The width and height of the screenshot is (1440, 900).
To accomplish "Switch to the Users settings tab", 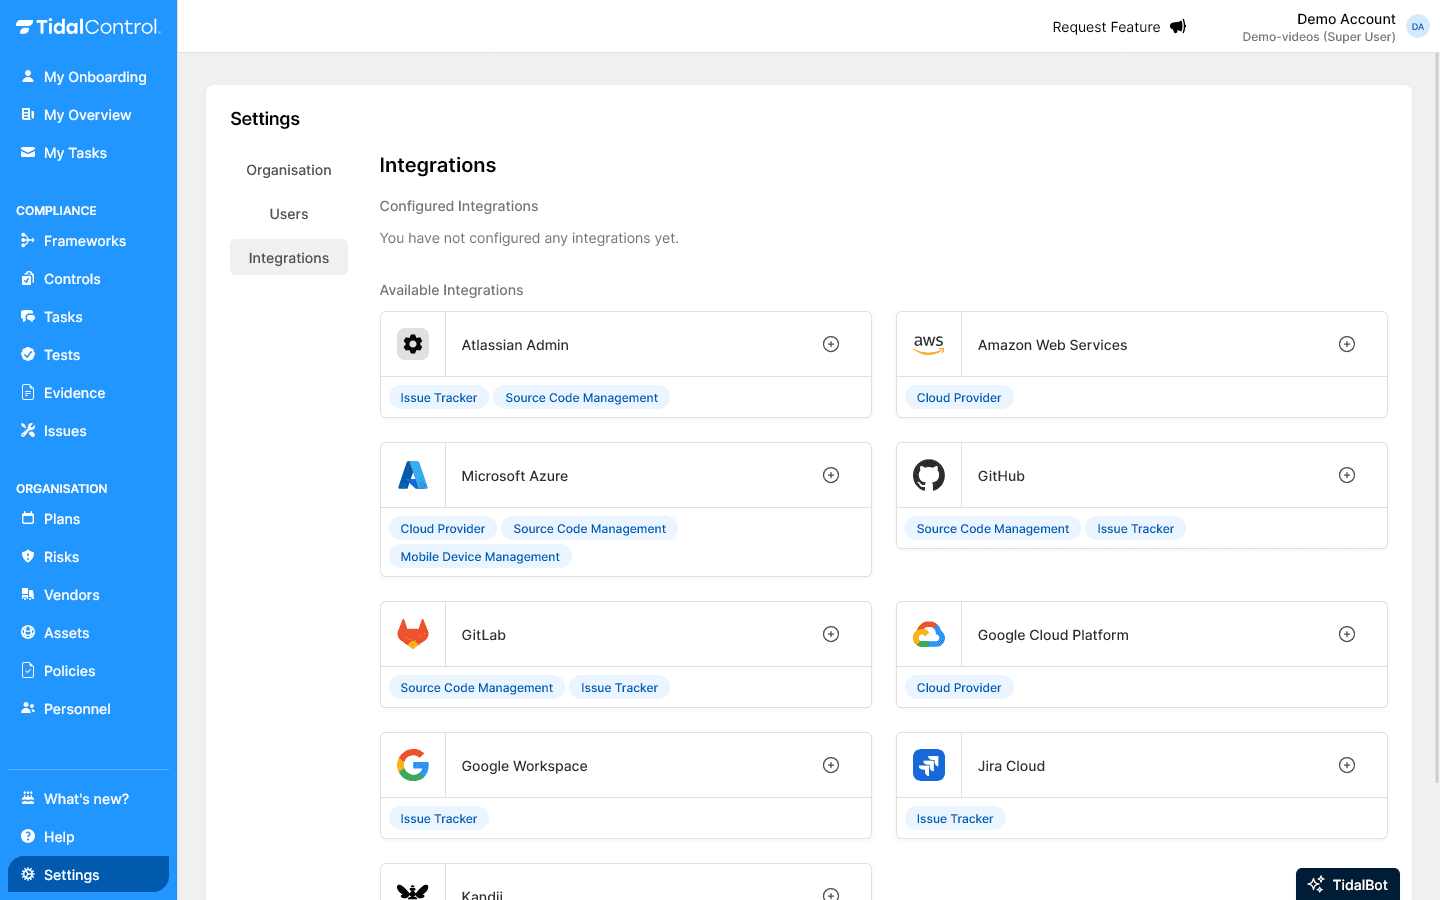I will [x=288, y=213].
